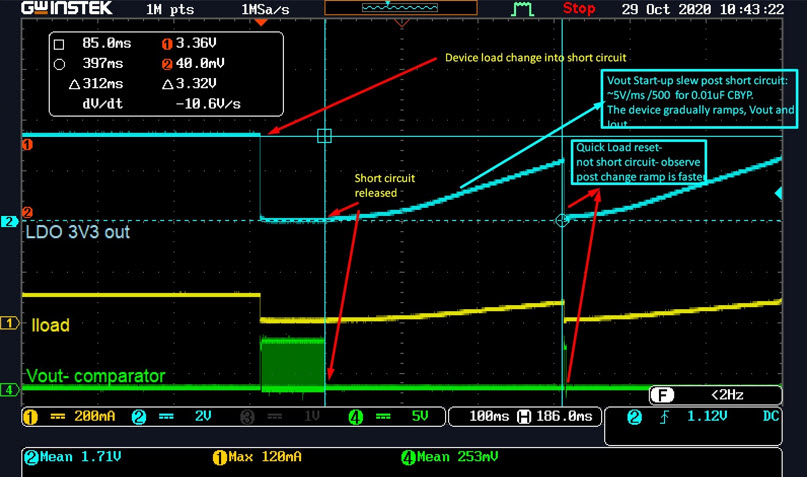Click the square cursor icon beside 85.0ms
The height and width of the screenshot is (477, 807).
click(59, 44)
